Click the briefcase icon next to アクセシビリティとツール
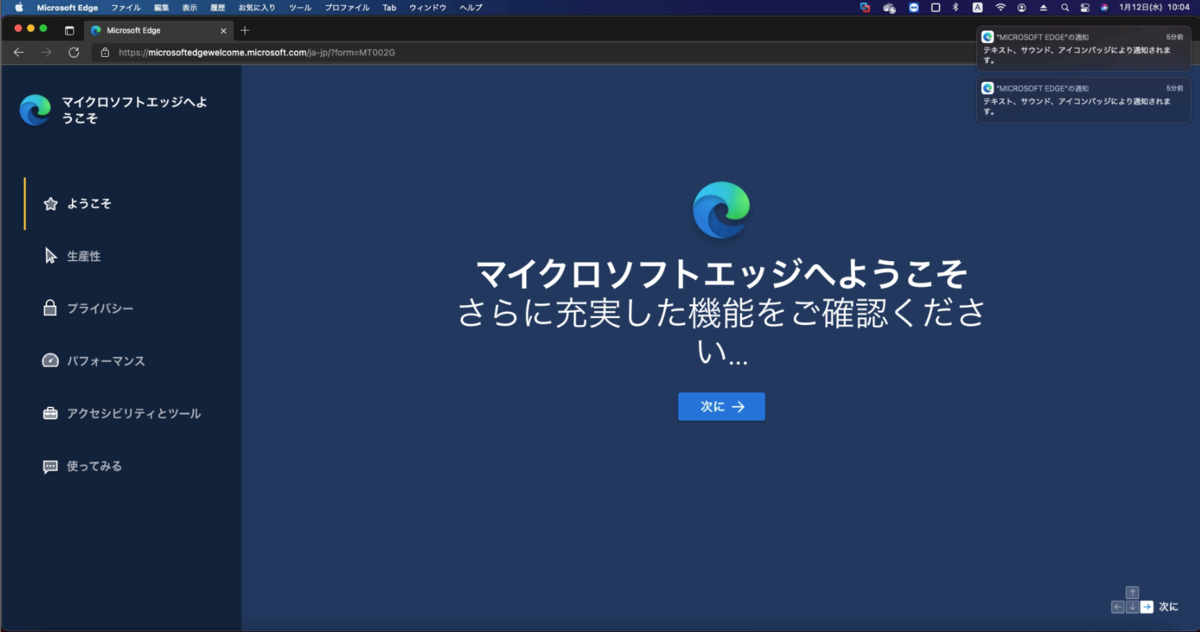 coord(50,413)
